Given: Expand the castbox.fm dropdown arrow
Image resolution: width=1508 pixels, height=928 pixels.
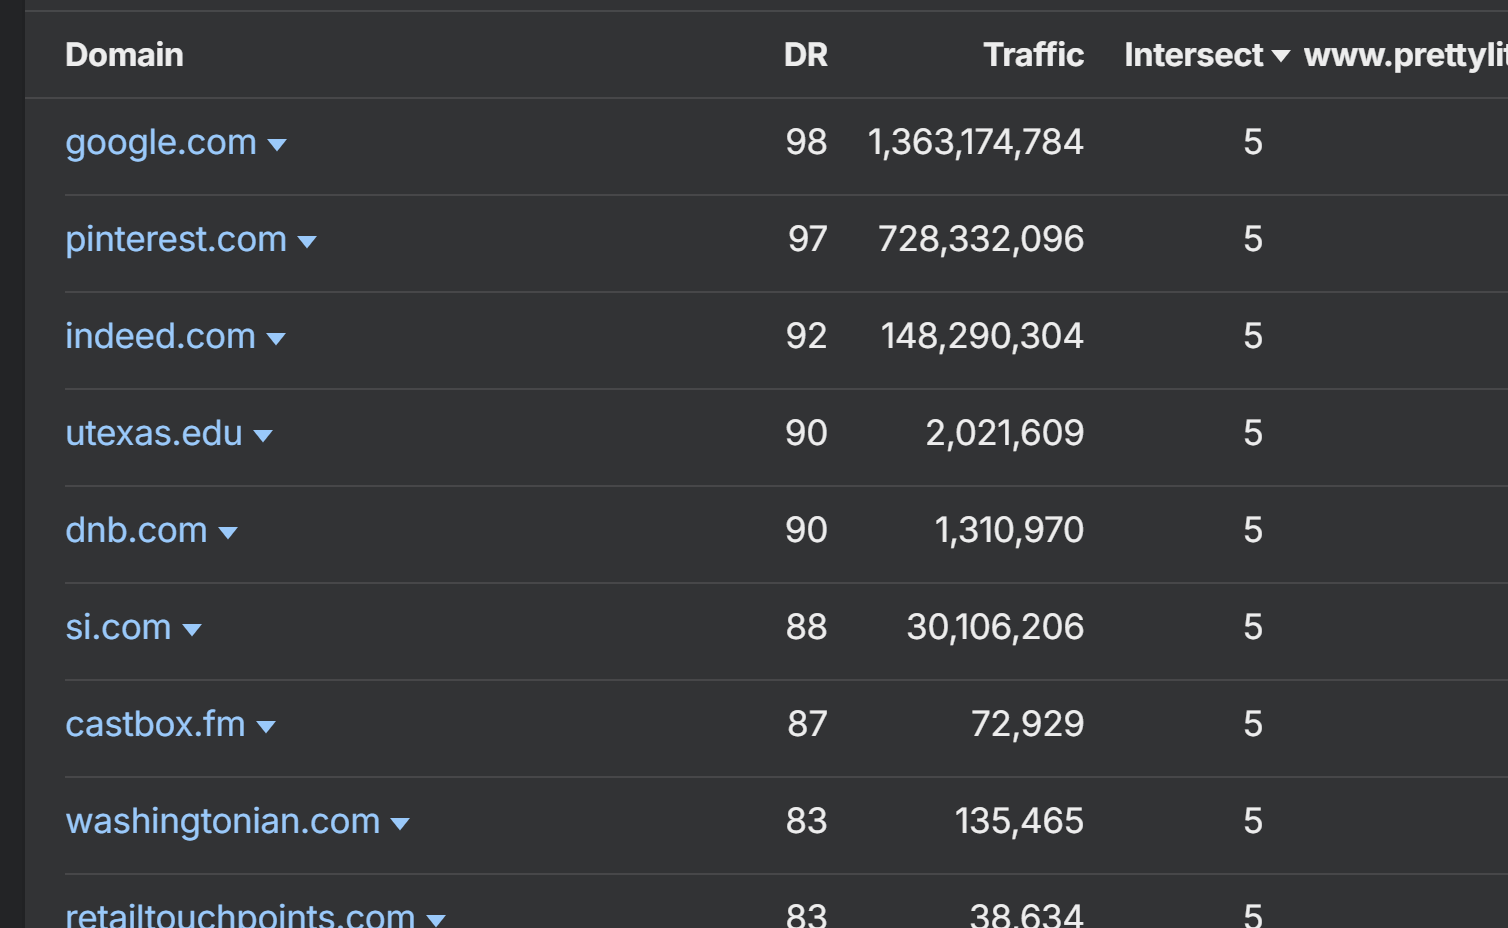Looking at the screenshot, I should coord(267,728).
